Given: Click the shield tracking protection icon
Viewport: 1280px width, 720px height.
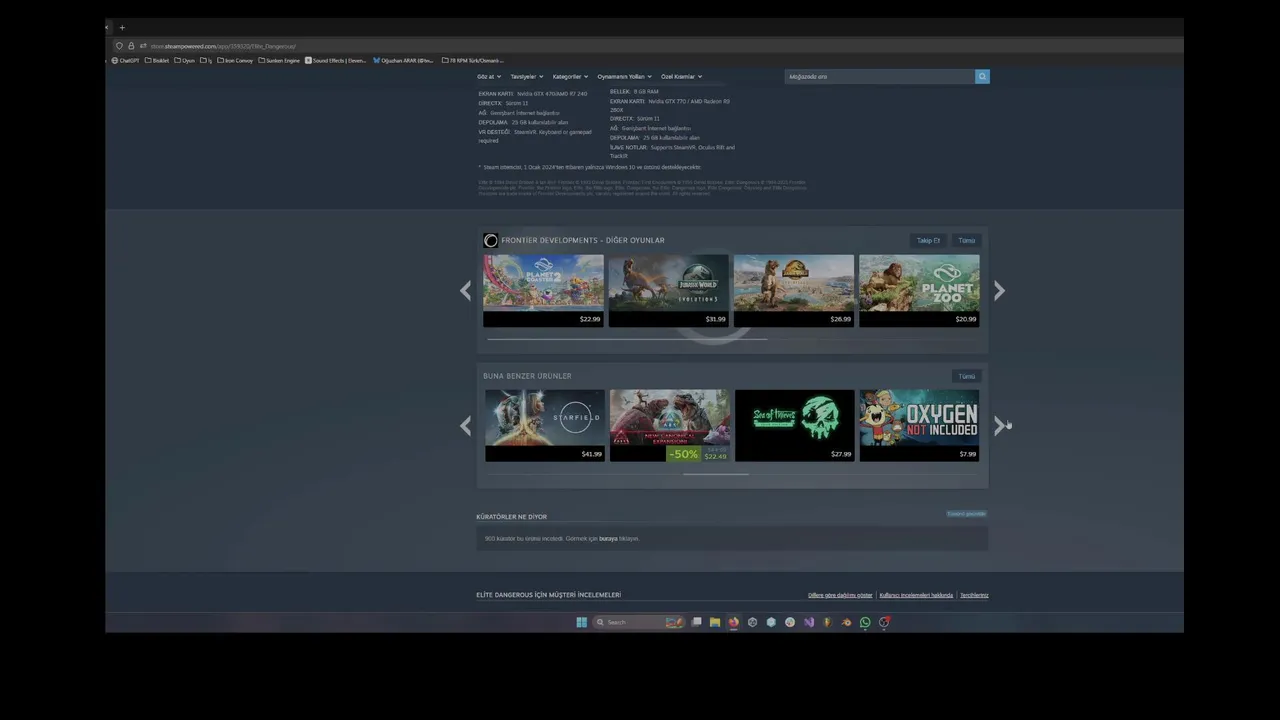Looking at the screenshot, I should coord(119,46).
